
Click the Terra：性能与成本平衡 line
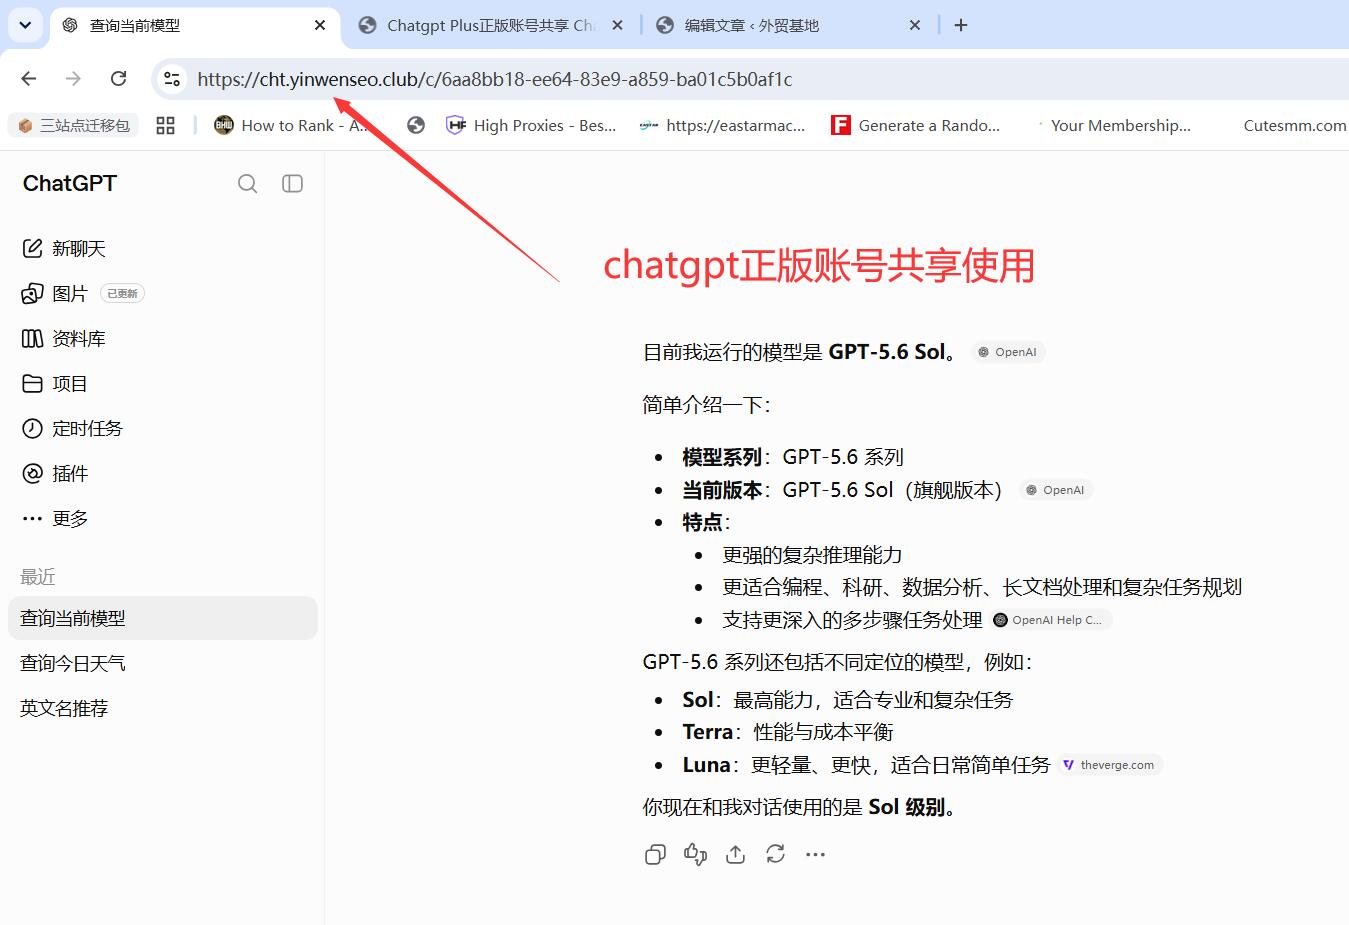(x=788, y=732)
